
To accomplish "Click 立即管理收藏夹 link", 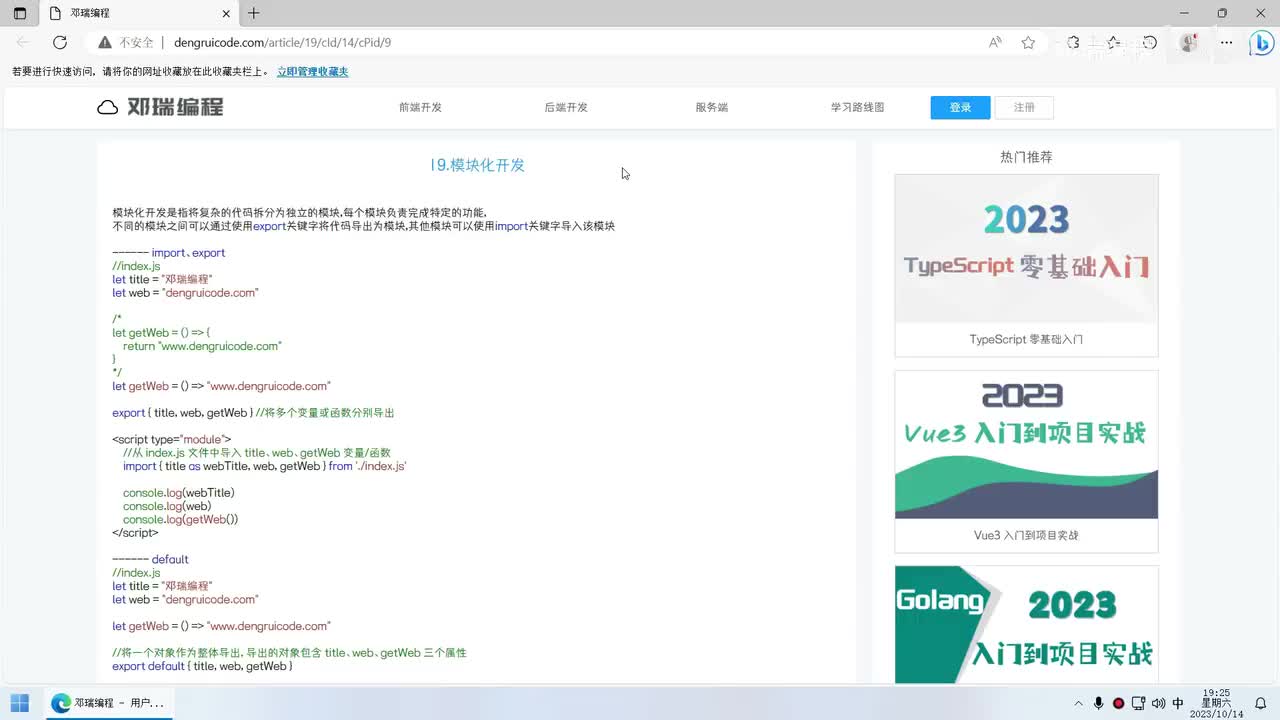I will point(312,72).
